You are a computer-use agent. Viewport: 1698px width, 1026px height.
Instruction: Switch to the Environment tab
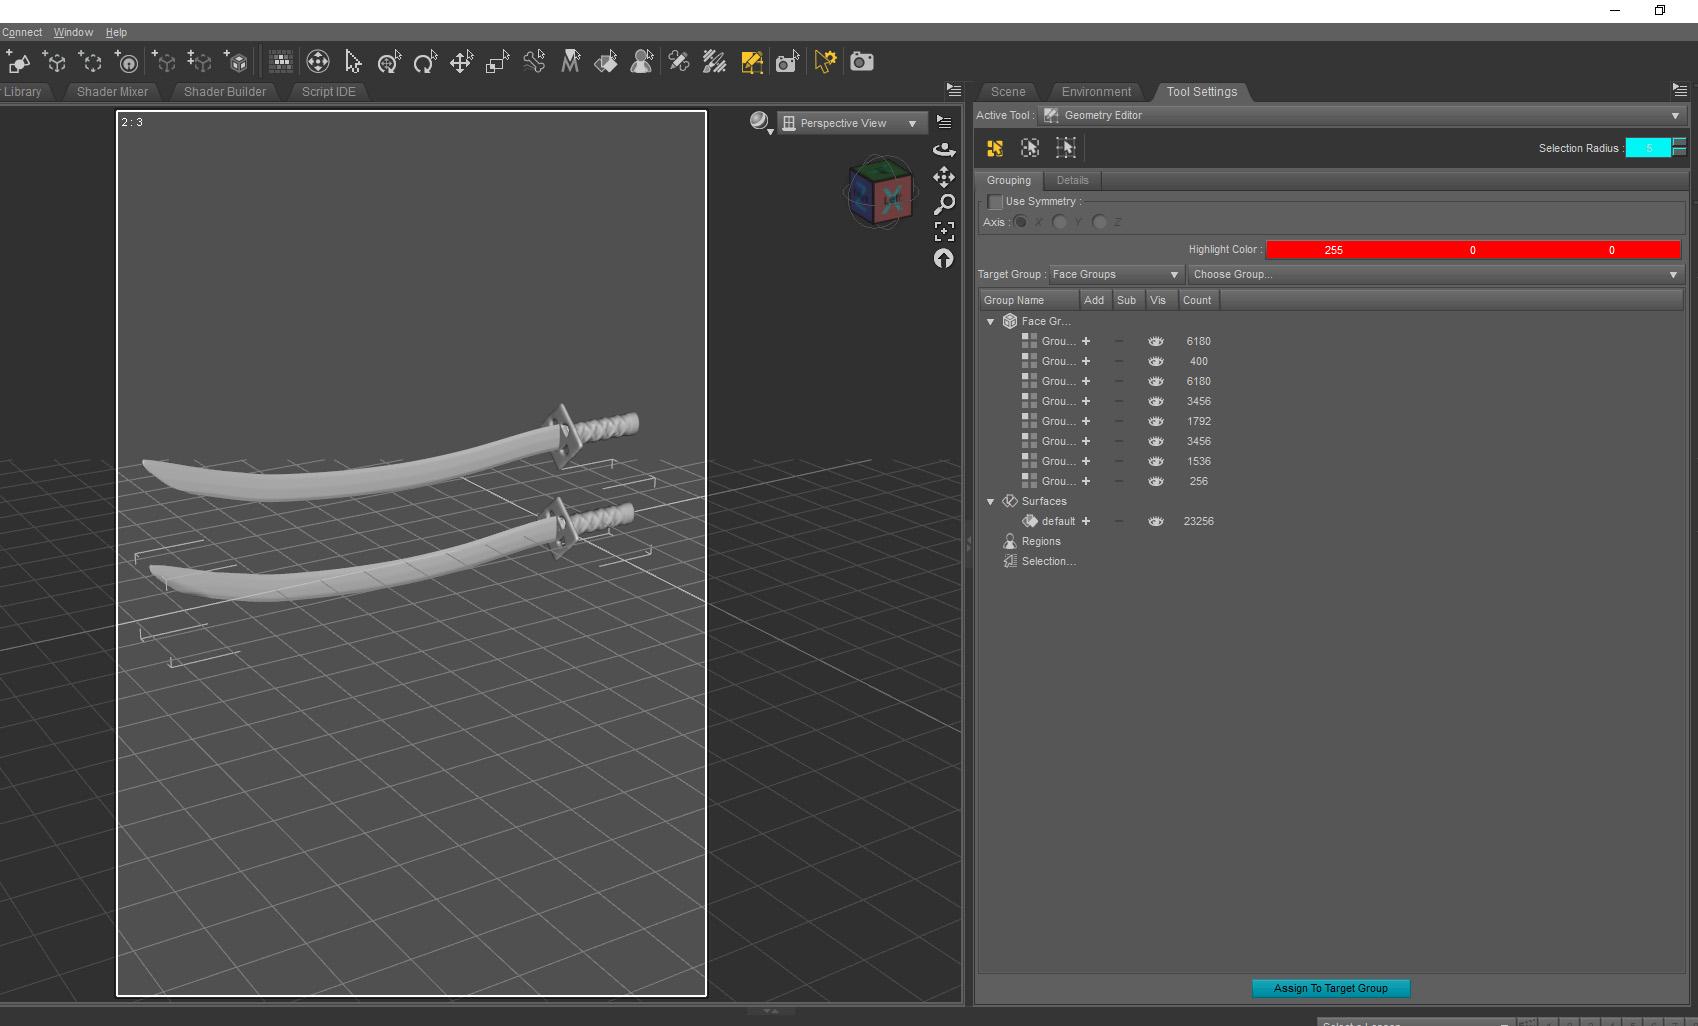click(x=1096, y=91)
